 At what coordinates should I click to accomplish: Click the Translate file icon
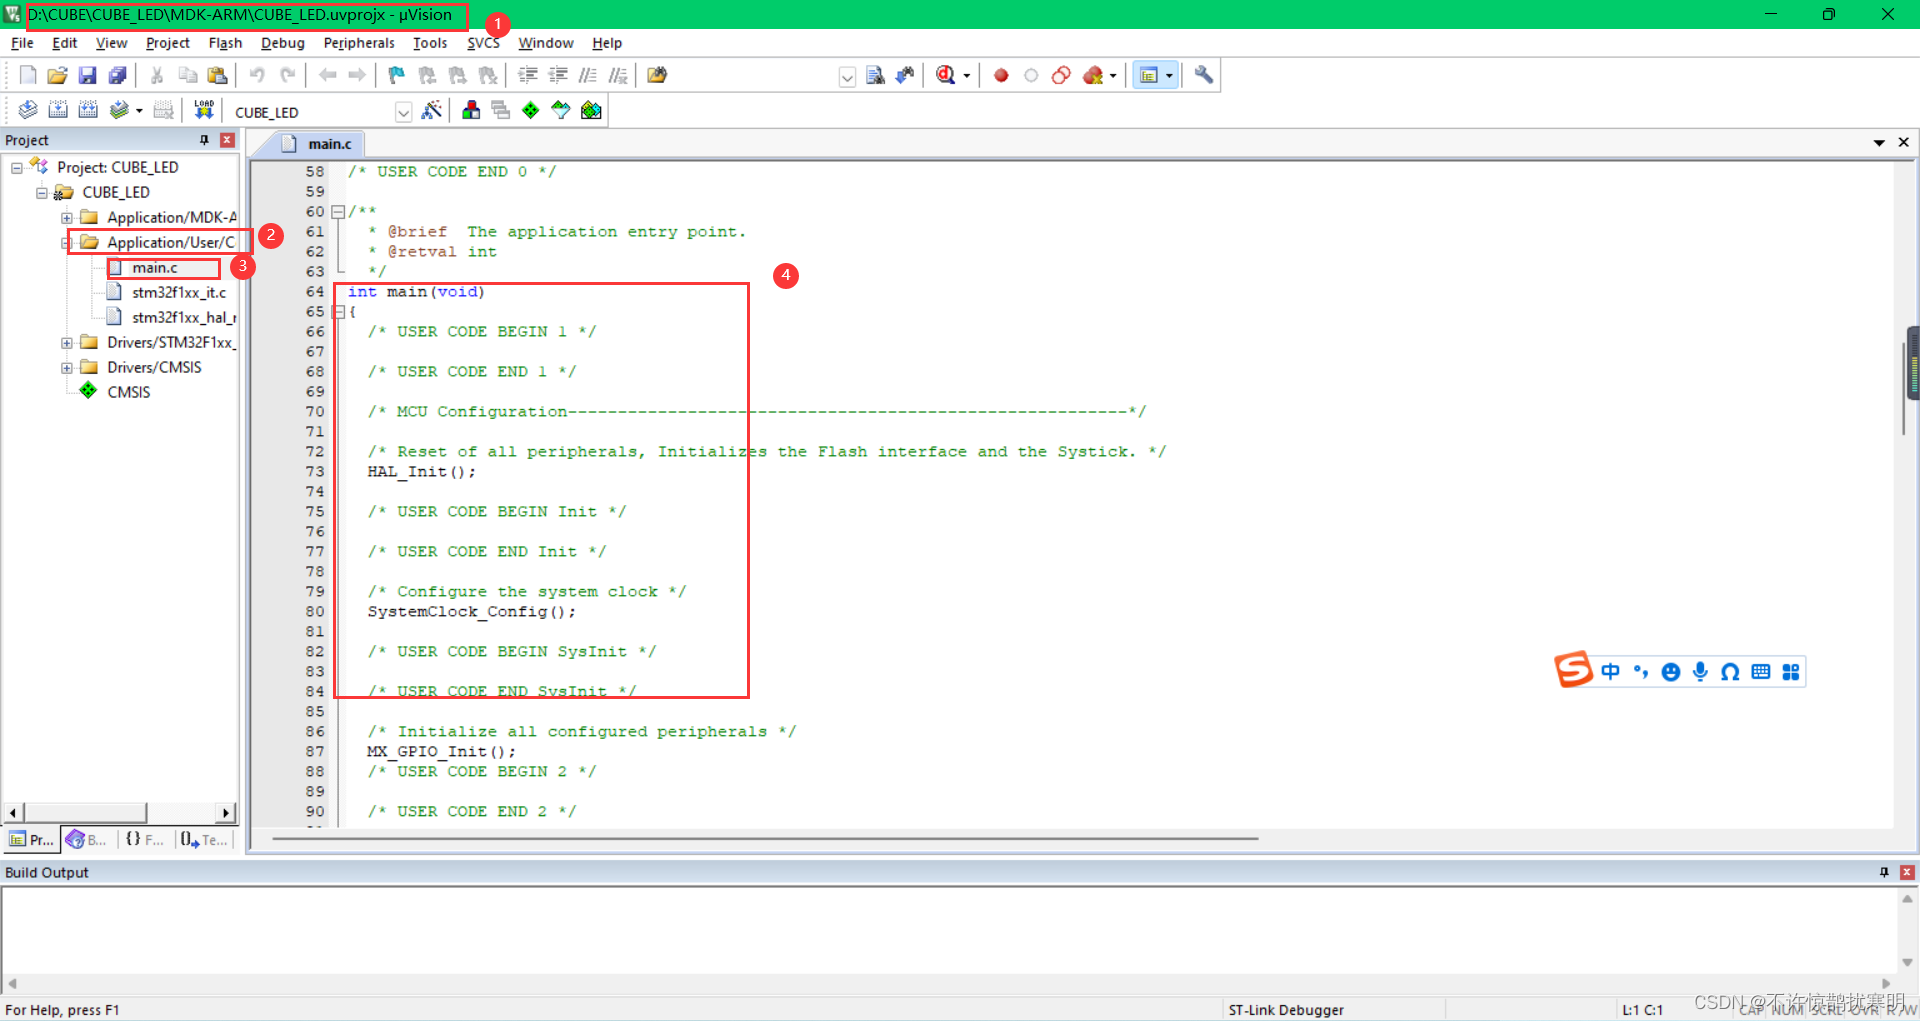point(28,110)
